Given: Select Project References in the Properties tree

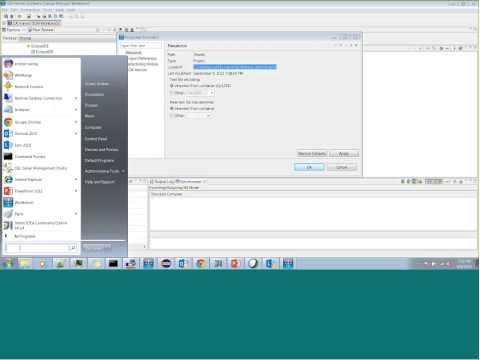Looking at the screenshot, I should click(143, 58).
